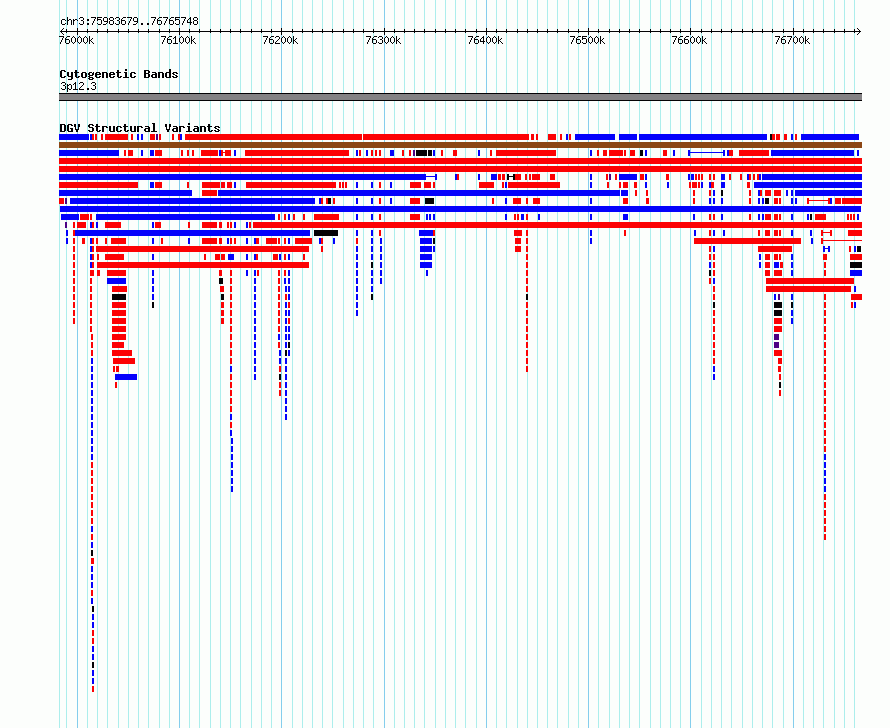
Task: Select the blue bar beneath the red stack near 76050k
Action: point(126,377)
